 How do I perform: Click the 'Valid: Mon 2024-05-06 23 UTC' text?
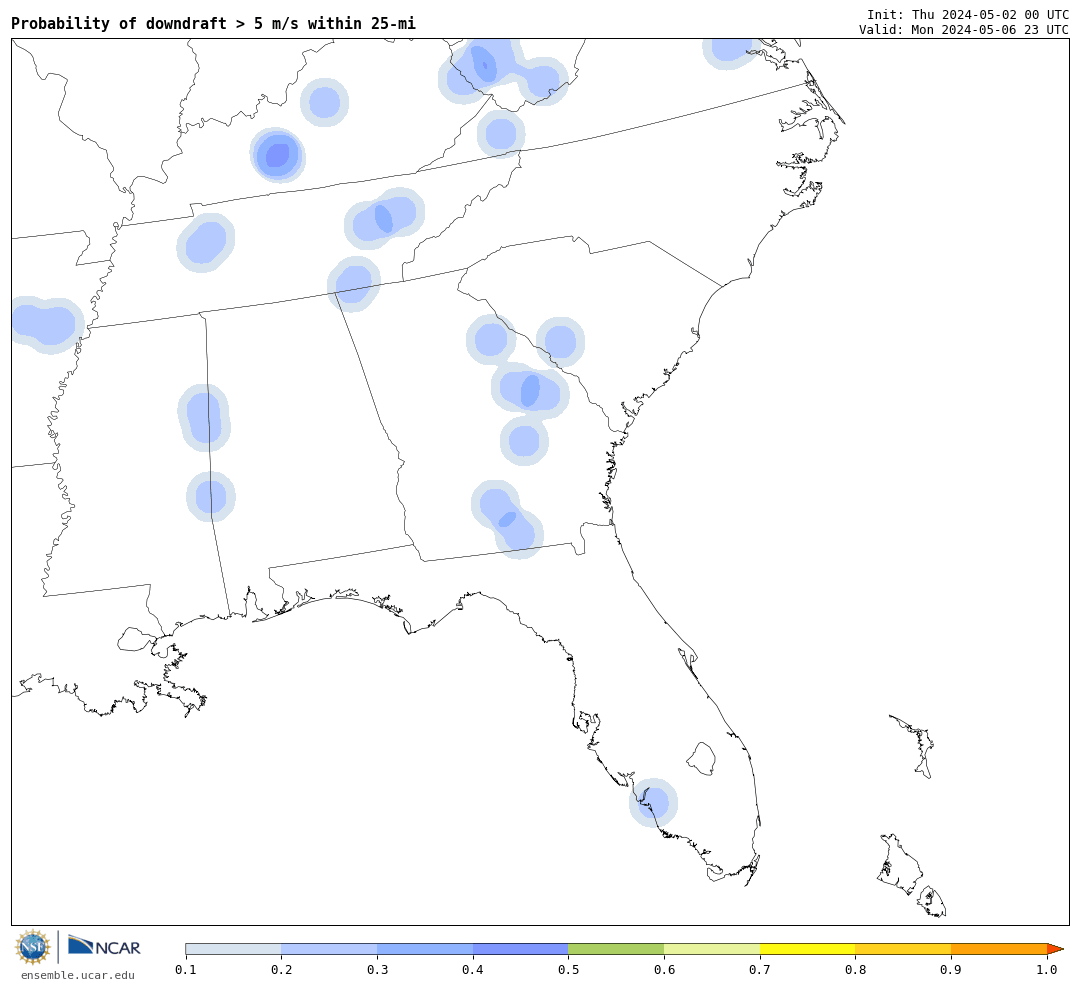[x=964, y=30]
